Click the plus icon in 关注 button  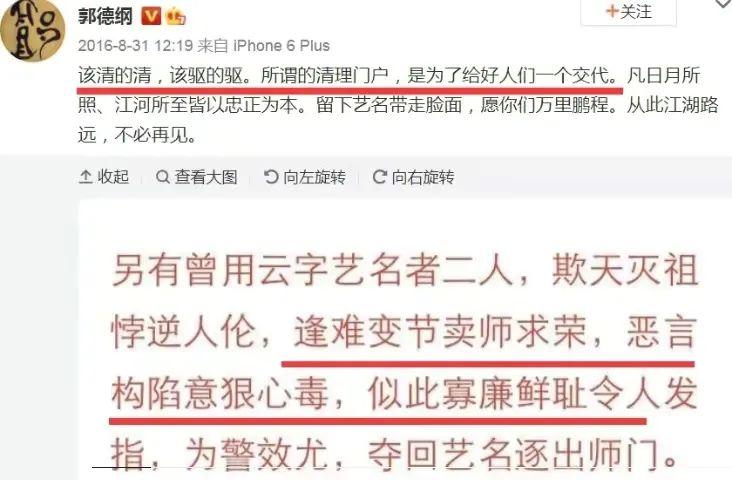[612, 11]
